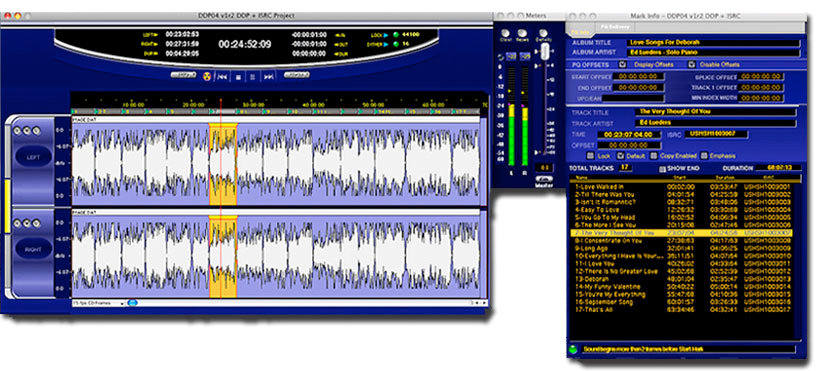Image resolution: width=834 pixels, height=371 pixels.
Task: Select track '8-I Concentrate On You'
Action: point(681,241)
